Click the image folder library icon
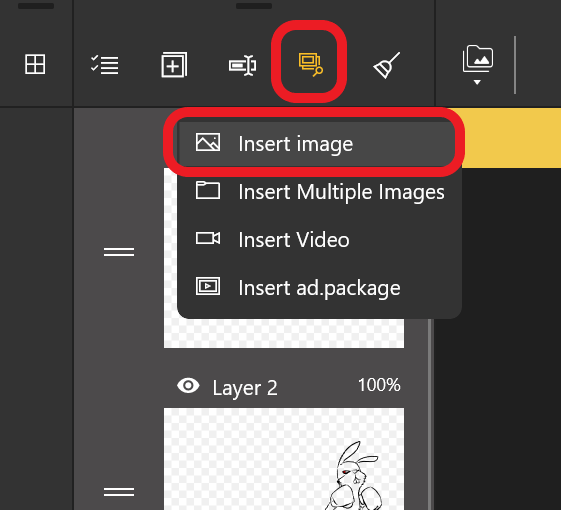561x510 pixels. [x=478, y=59]
